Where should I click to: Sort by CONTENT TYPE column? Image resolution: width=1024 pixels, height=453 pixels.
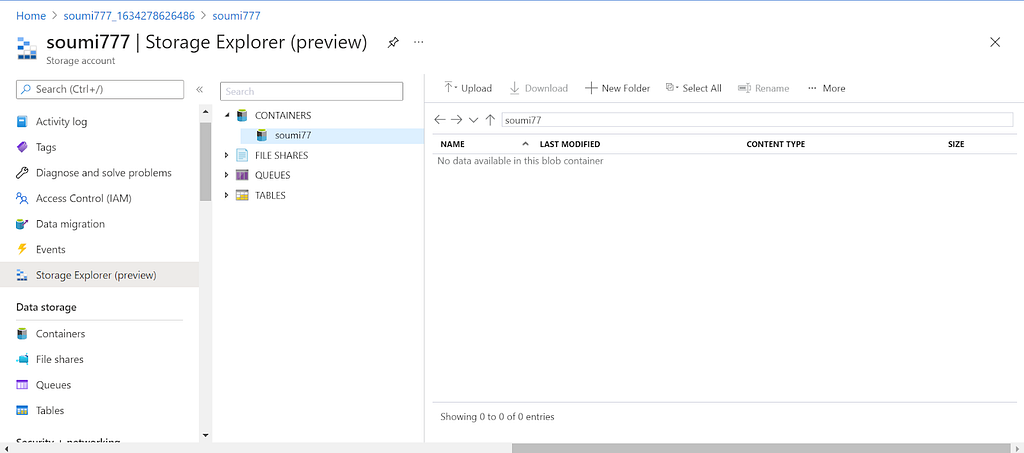776,144
